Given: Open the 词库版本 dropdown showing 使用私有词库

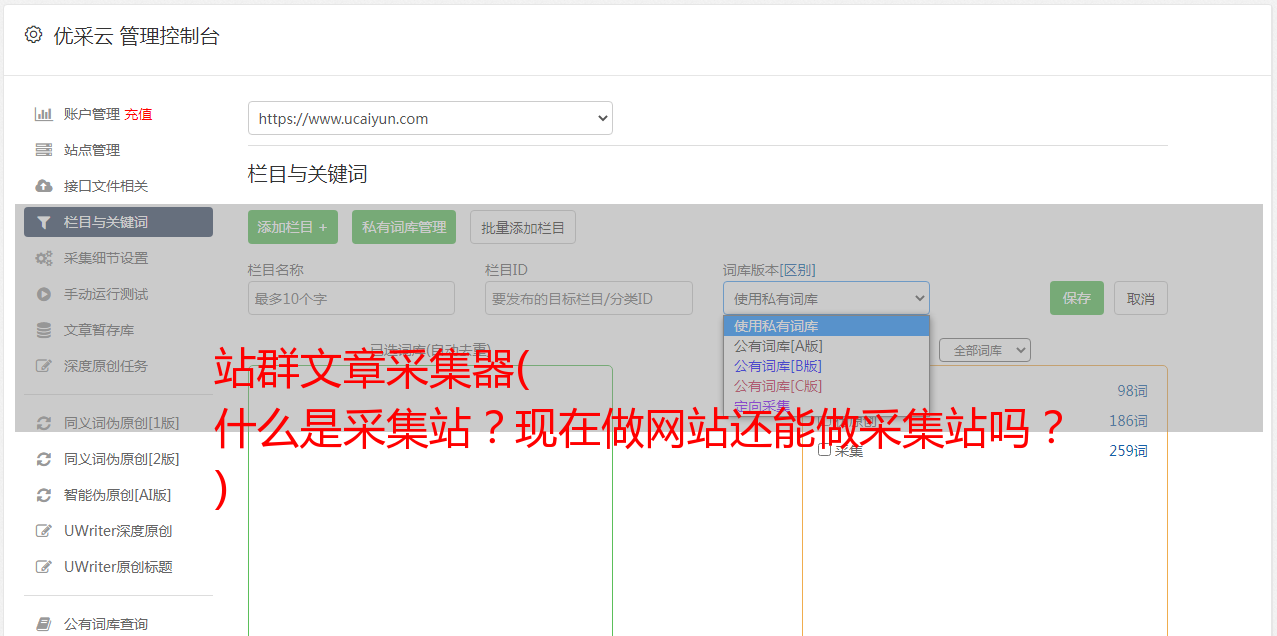Looking at the screenshot, I should (826, 298).
